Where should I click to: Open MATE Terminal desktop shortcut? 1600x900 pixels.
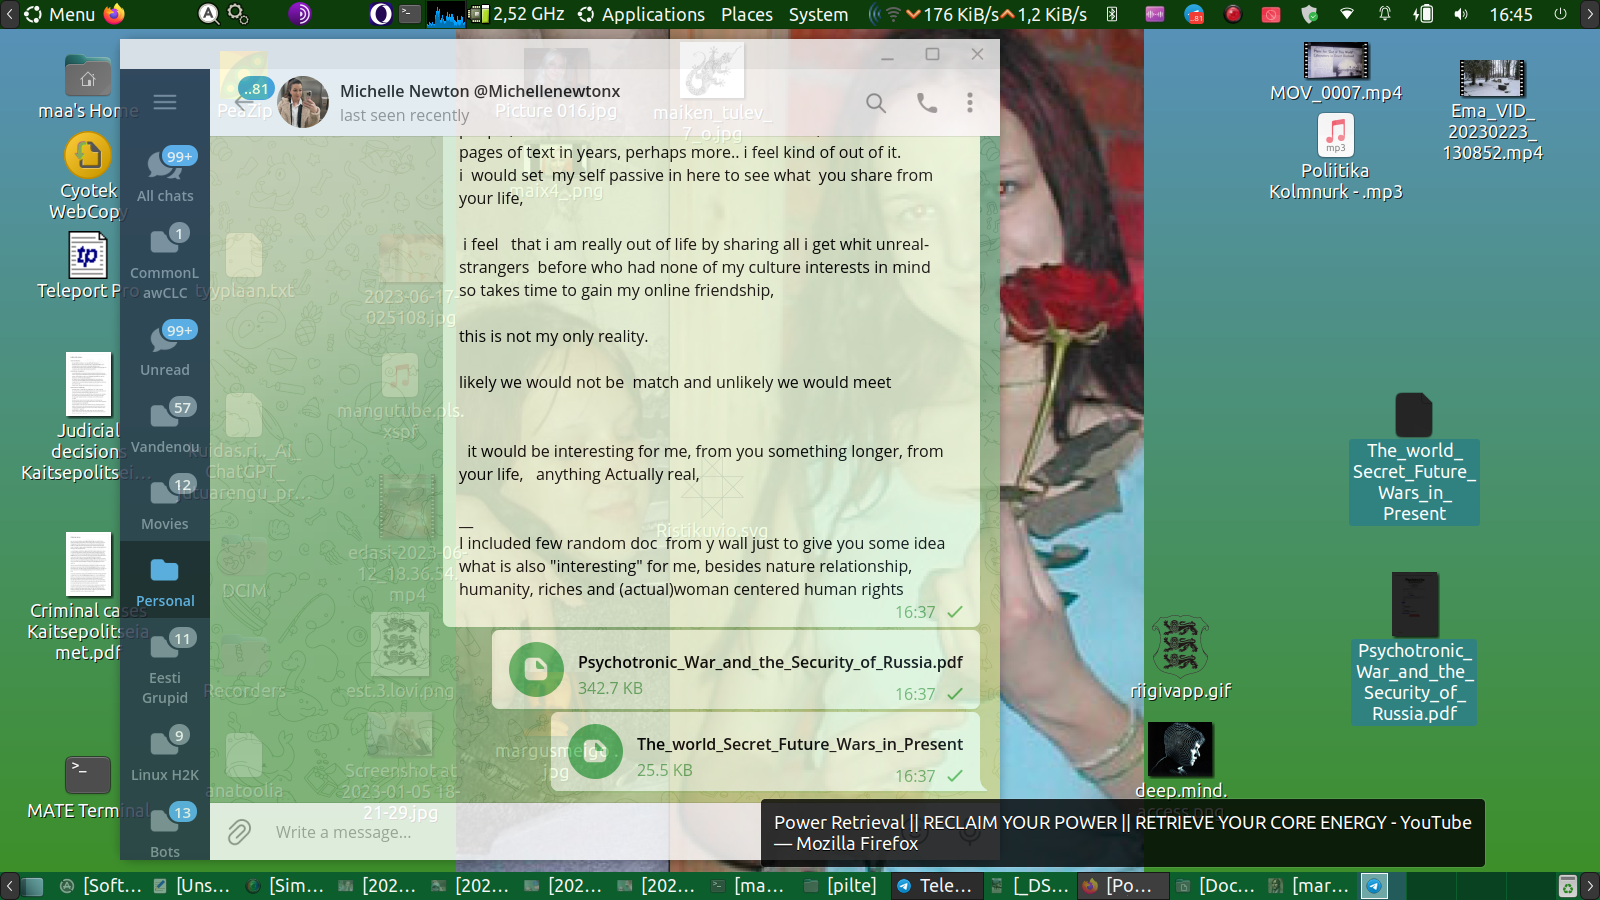click(x=88, y=789)
